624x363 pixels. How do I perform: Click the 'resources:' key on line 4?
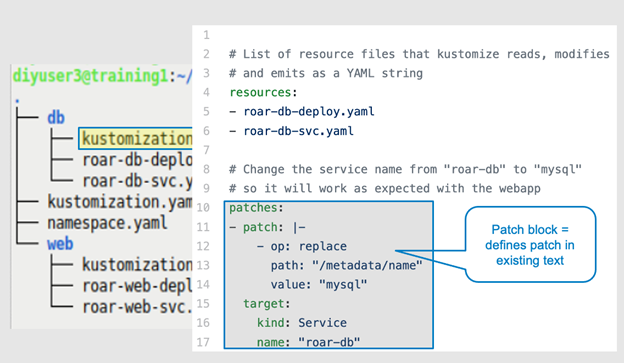tap(263, 92)
